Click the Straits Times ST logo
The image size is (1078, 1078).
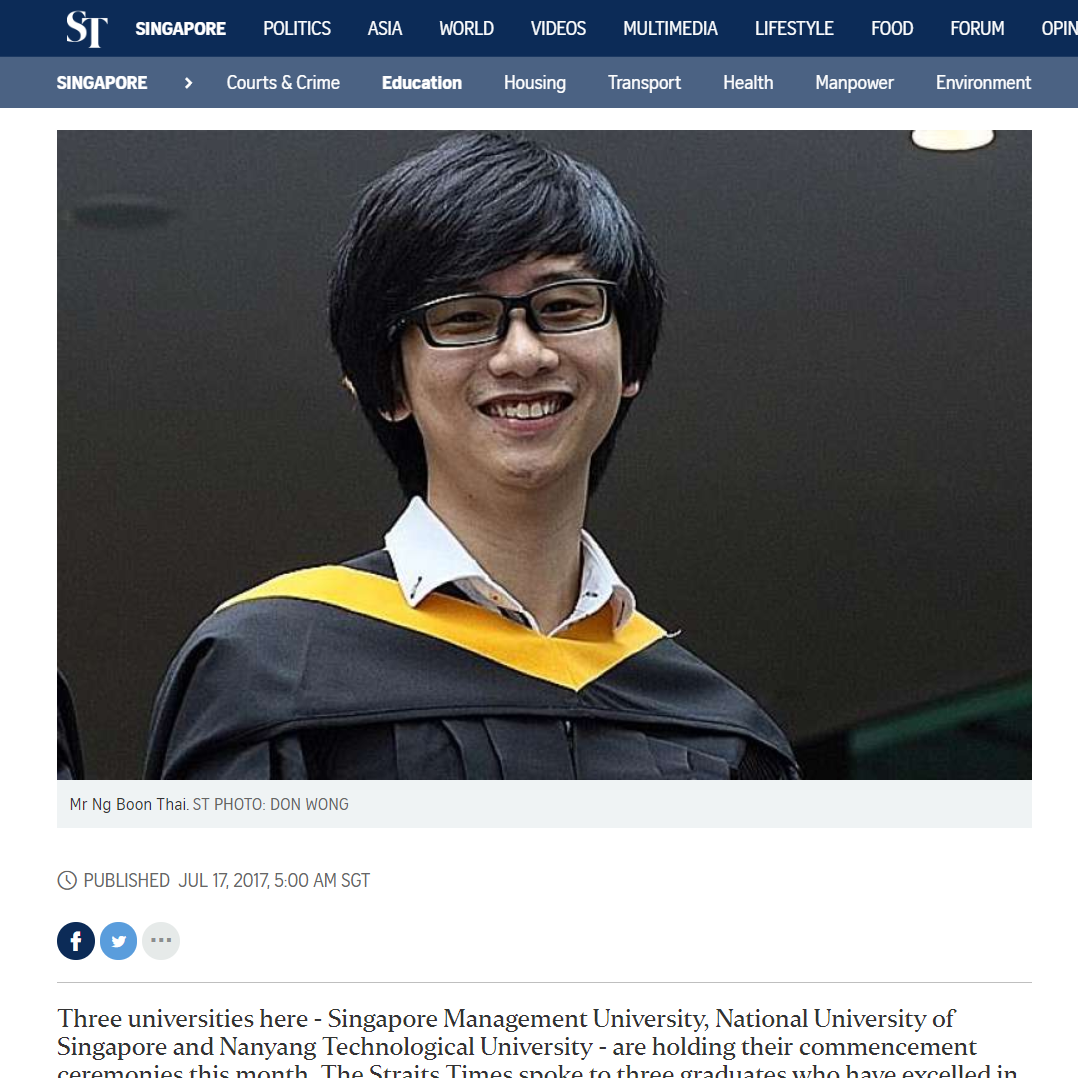(87, 29)
